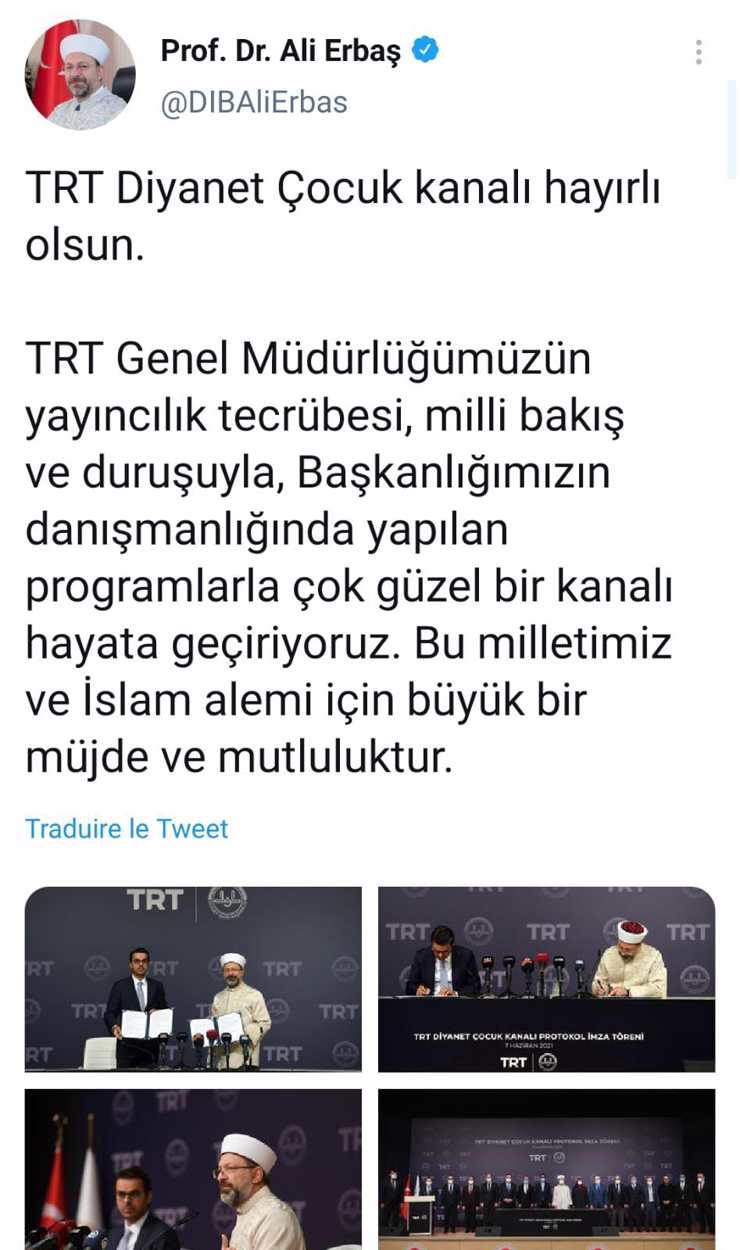740x1250 pixels.
Task: Open the tweet's three-dot more options menu
Action: tap(698, 52)
